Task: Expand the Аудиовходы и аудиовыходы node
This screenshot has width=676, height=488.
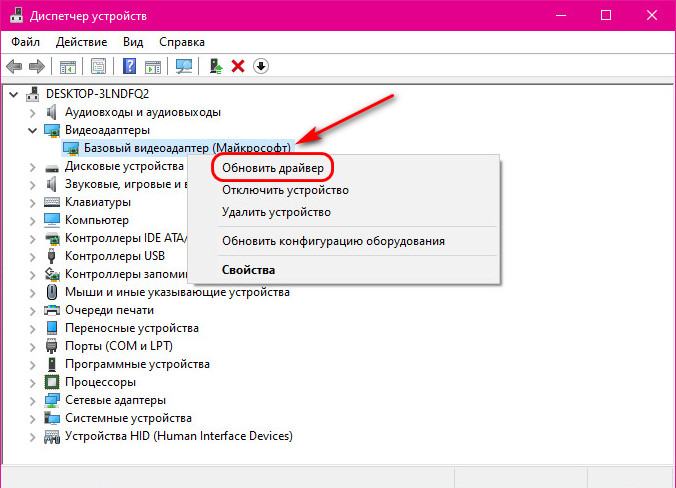Action: [33, 113]
